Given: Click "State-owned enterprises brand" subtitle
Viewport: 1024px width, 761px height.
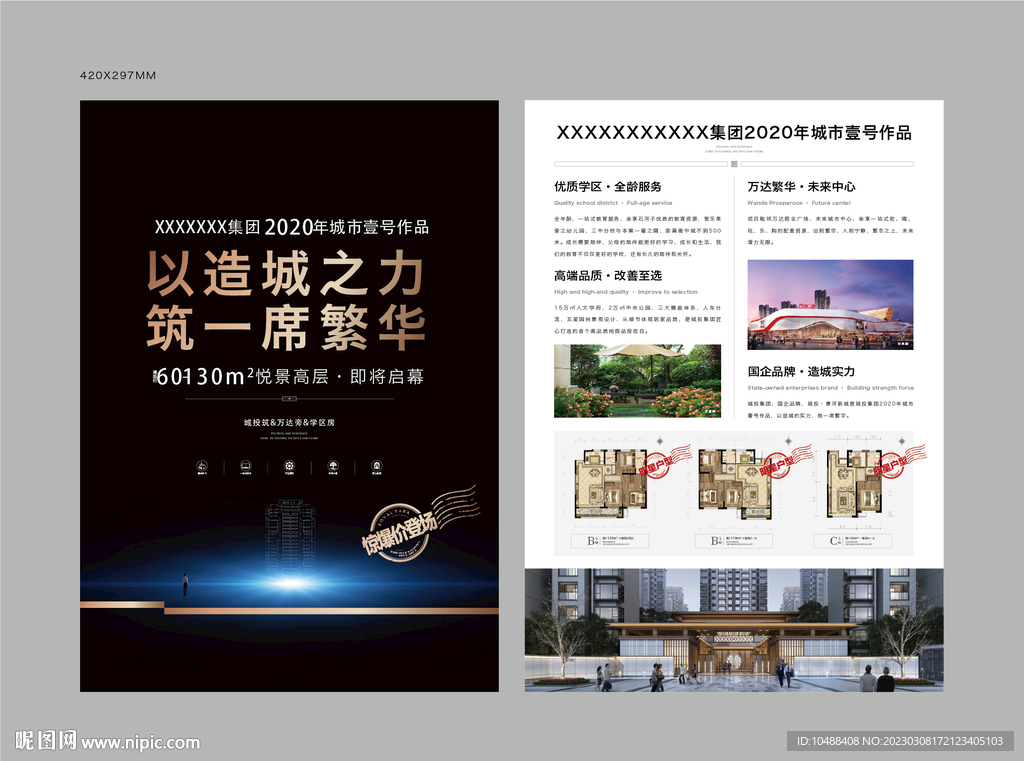Looking at the screenshot, I should [793, 388].
